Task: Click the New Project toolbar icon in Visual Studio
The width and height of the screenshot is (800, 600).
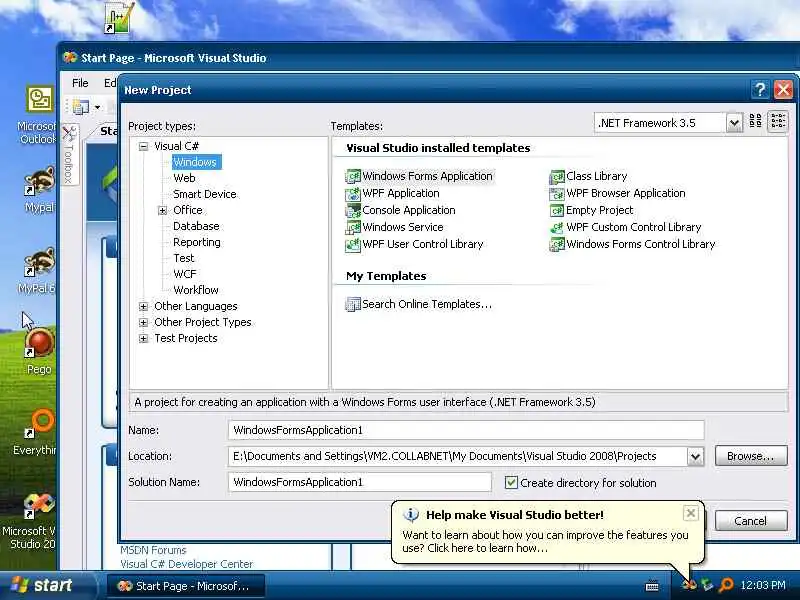Action: tap(81, 107)
